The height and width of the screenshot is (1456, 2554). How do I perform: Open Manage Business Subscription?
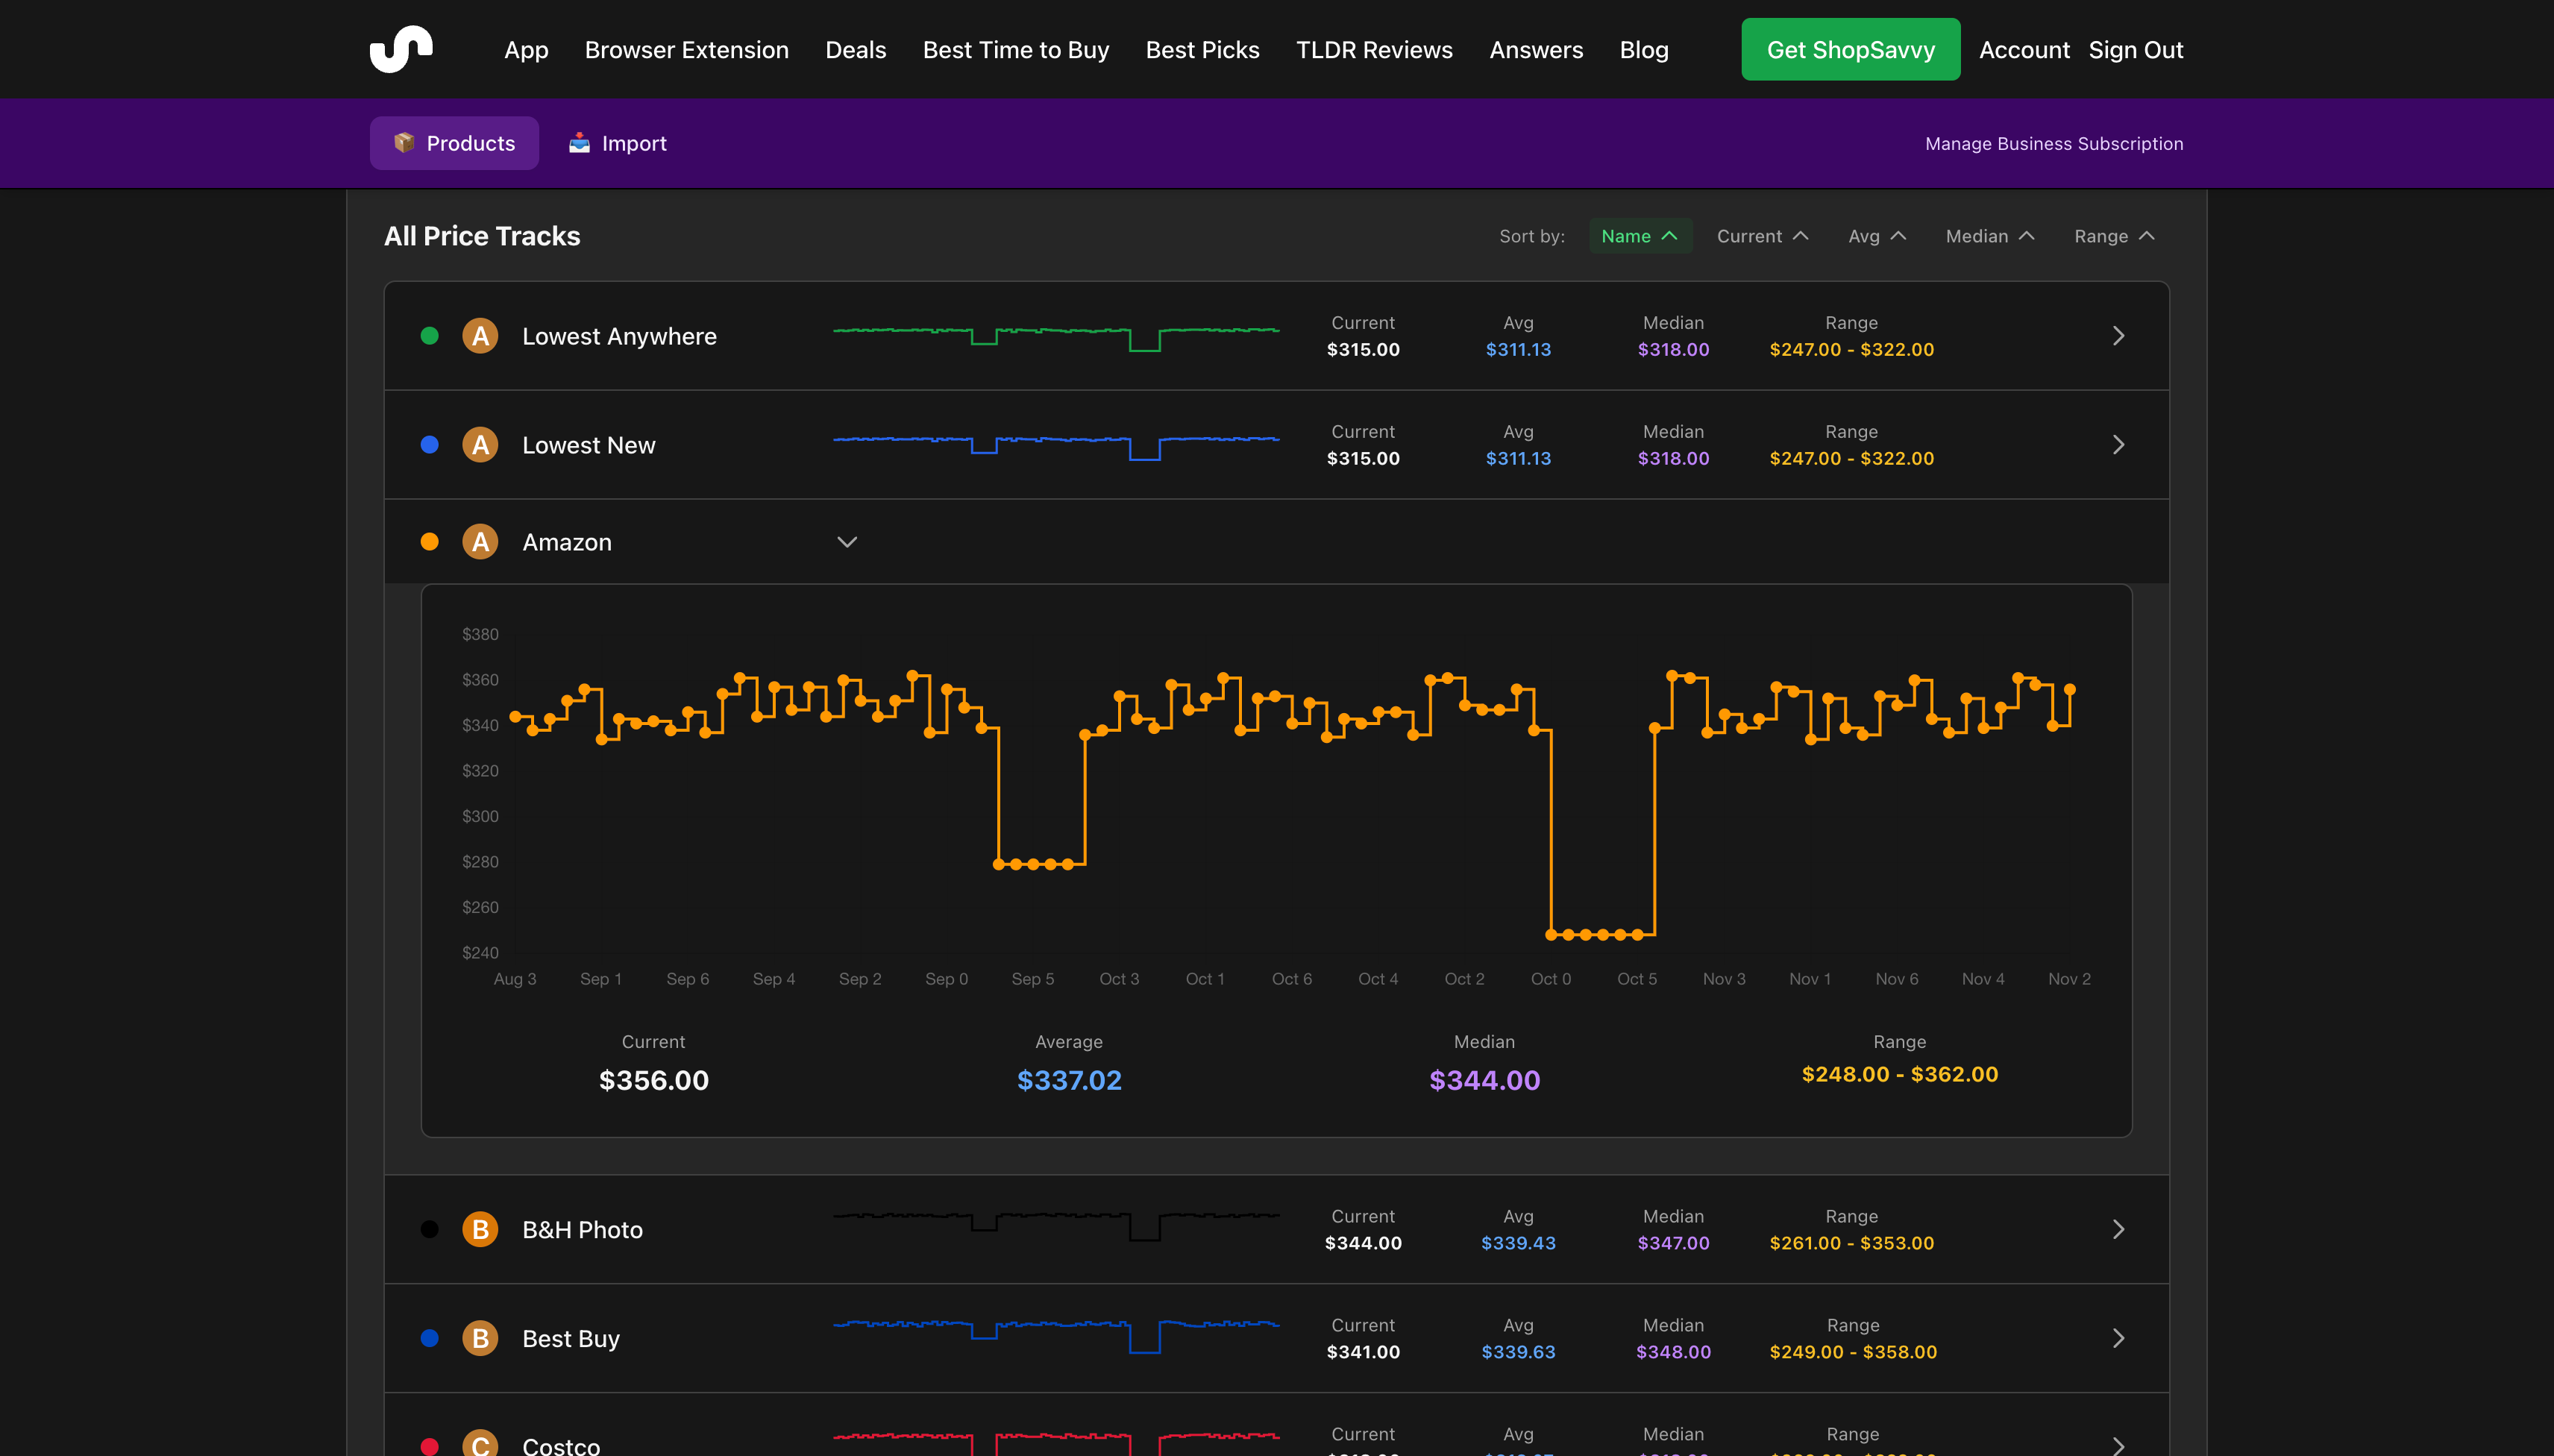point(2053,143)
